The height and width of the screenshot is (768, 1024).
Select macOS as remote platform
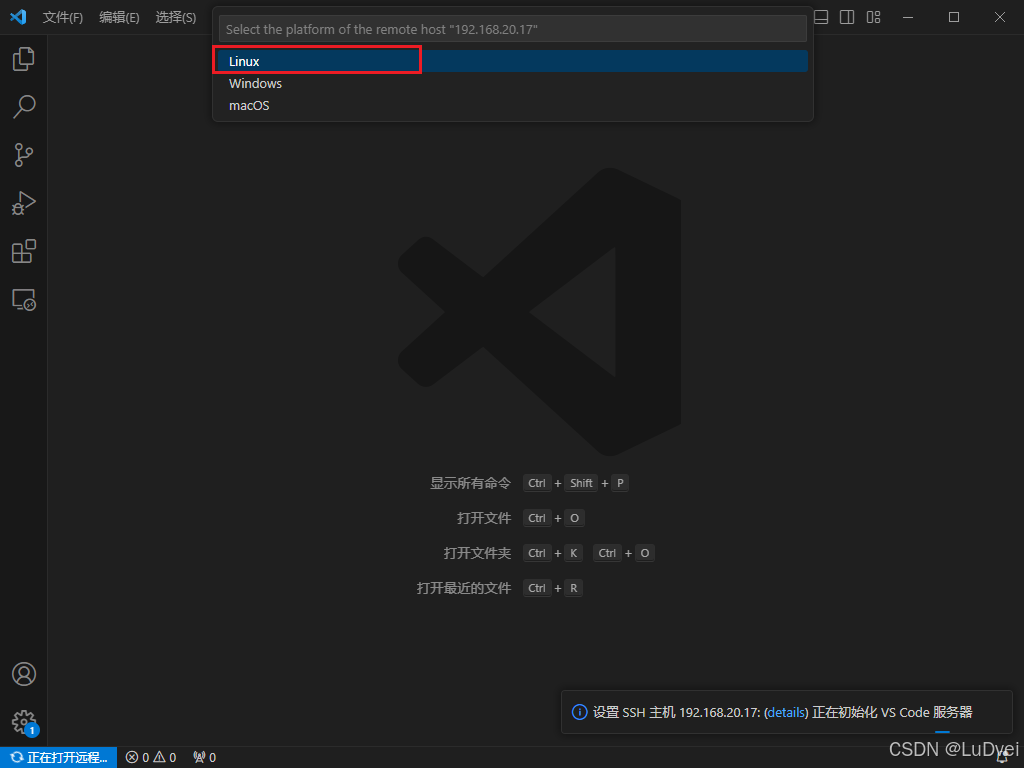513,106
